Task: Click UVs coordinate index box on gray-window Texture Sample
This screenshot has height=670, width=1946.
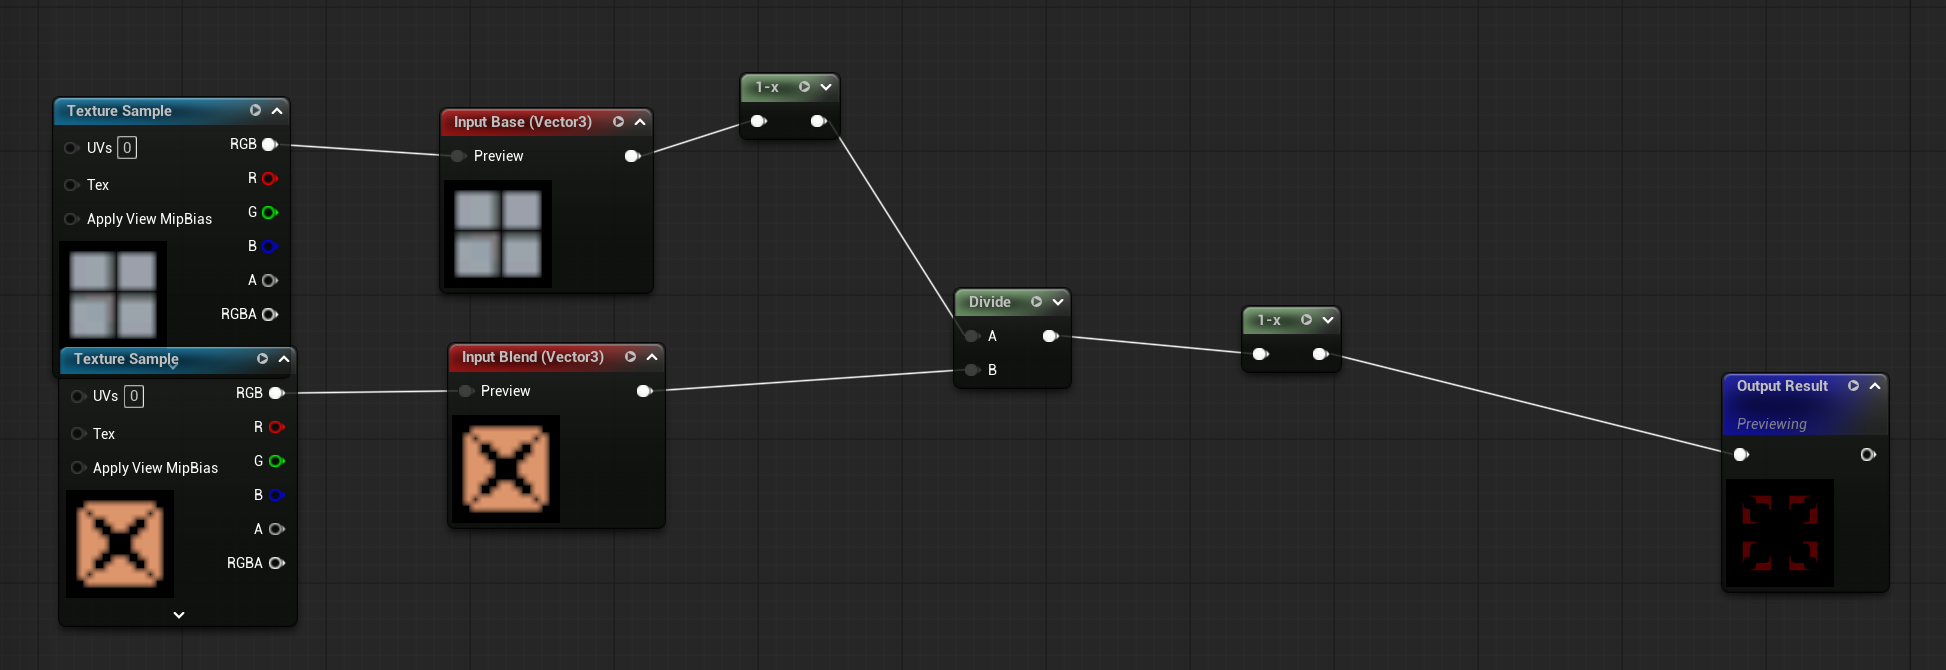Action: click(x=127, y=148)
